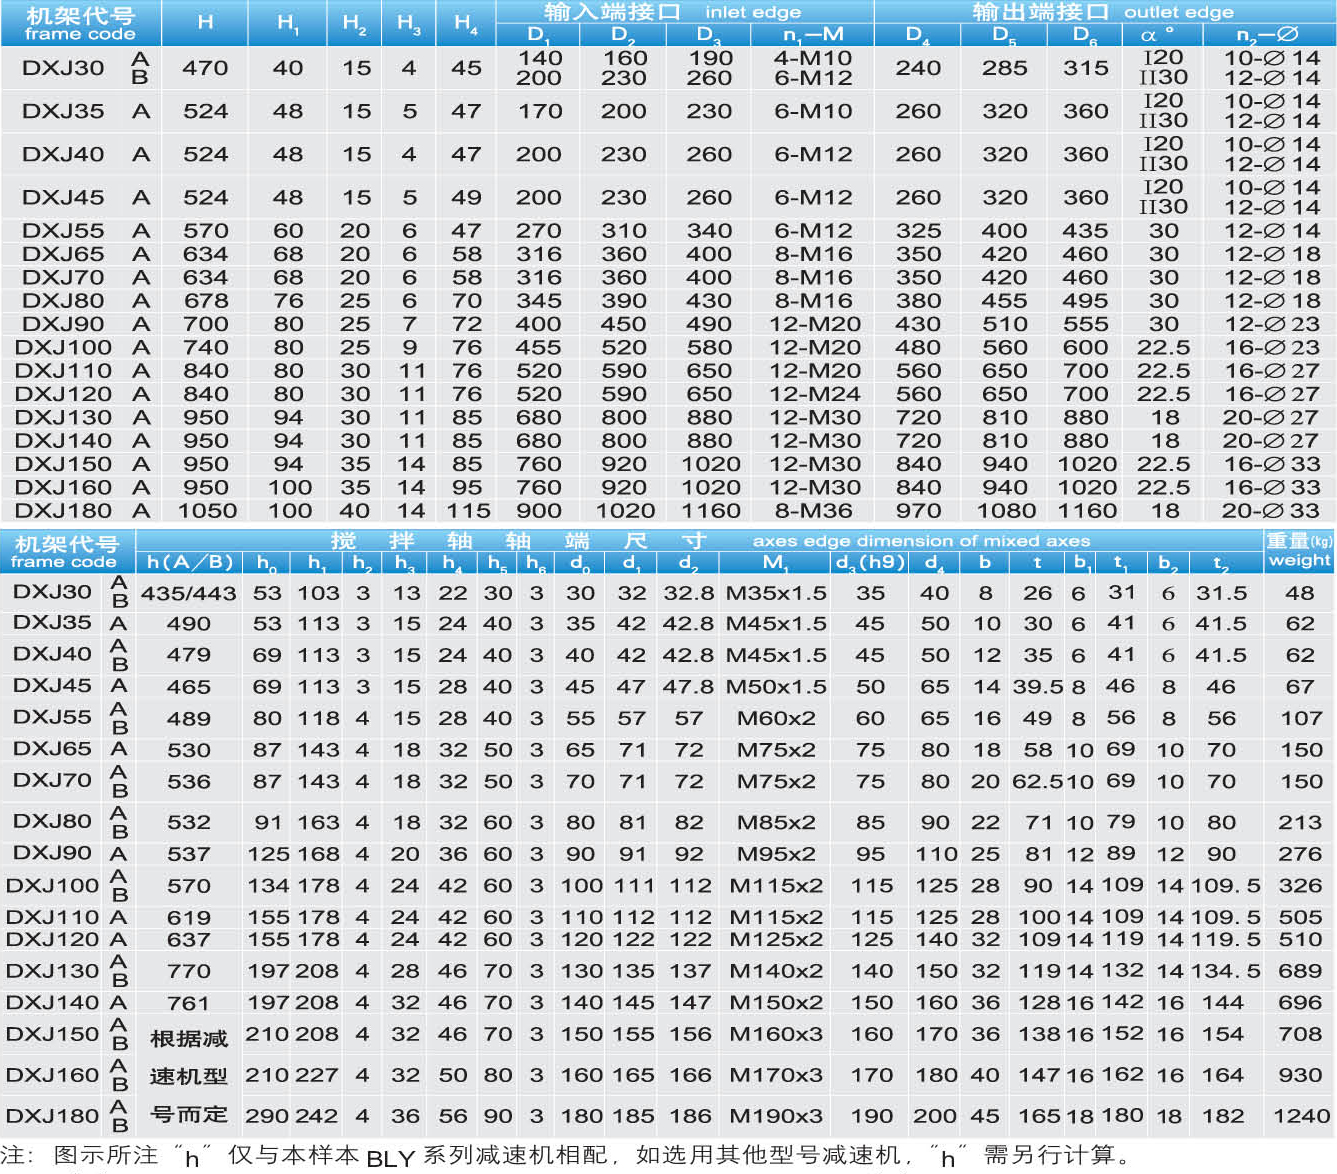Click the 435/443 height cell
The image size is (1337, 1174).
click(189, 594)
